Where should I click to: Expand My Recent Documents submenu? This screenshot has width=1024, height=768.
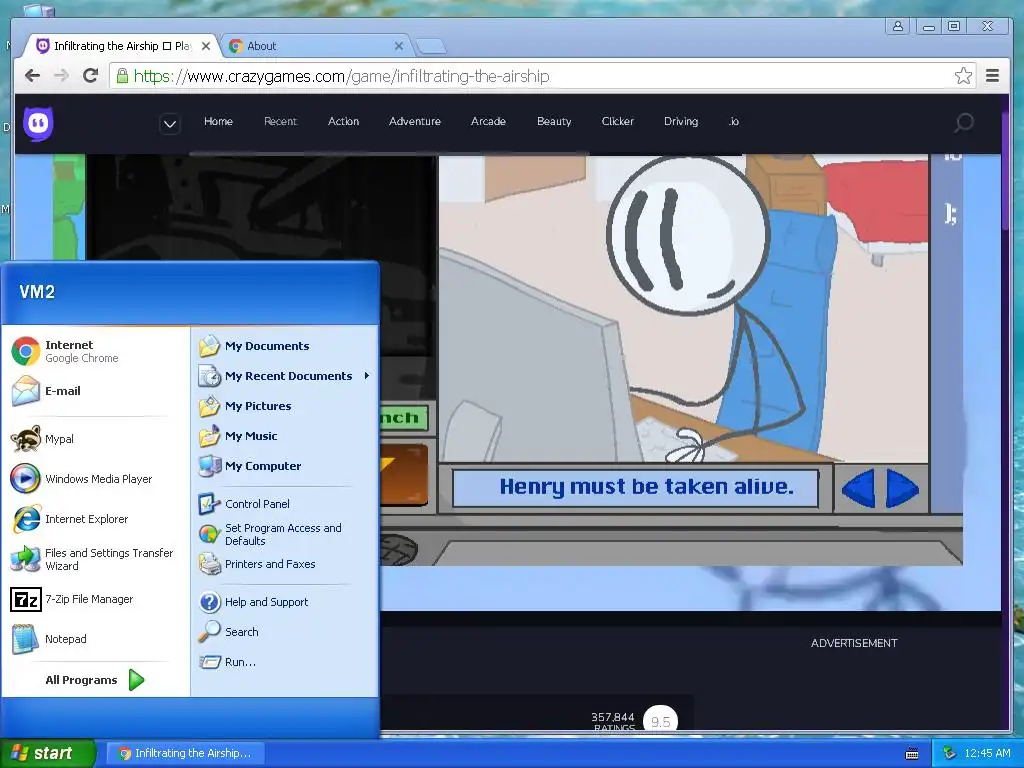[x=284, y=376]
